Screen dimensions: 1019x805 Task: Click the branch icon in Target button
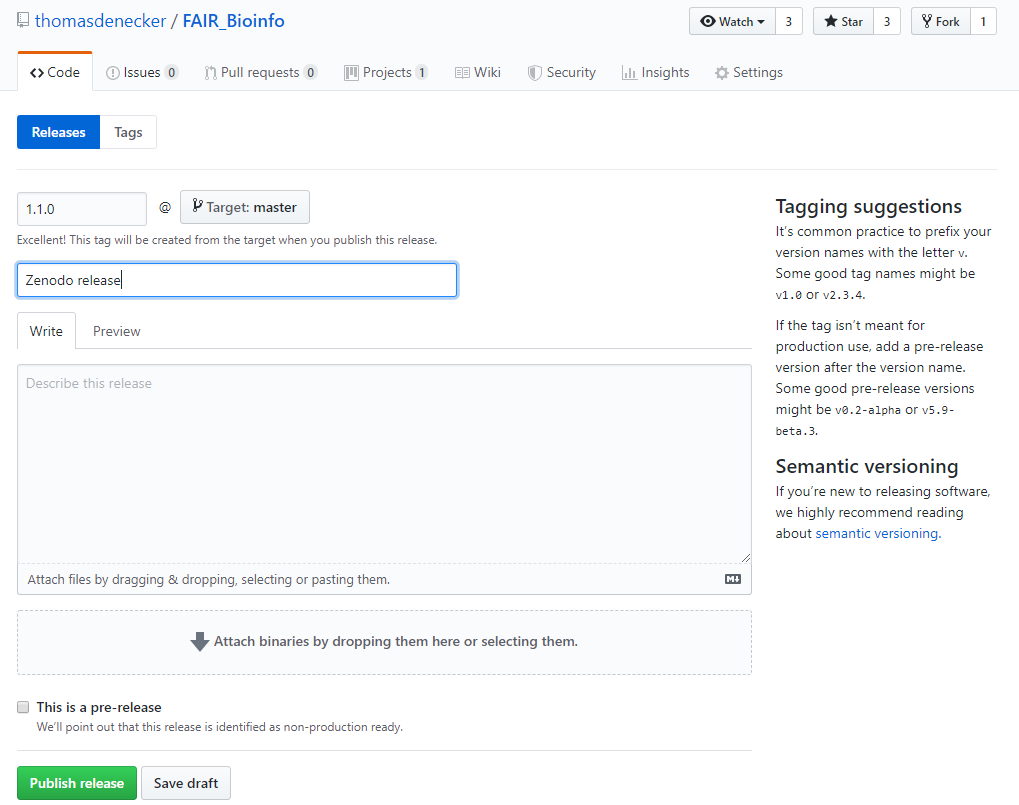point(198,206)
